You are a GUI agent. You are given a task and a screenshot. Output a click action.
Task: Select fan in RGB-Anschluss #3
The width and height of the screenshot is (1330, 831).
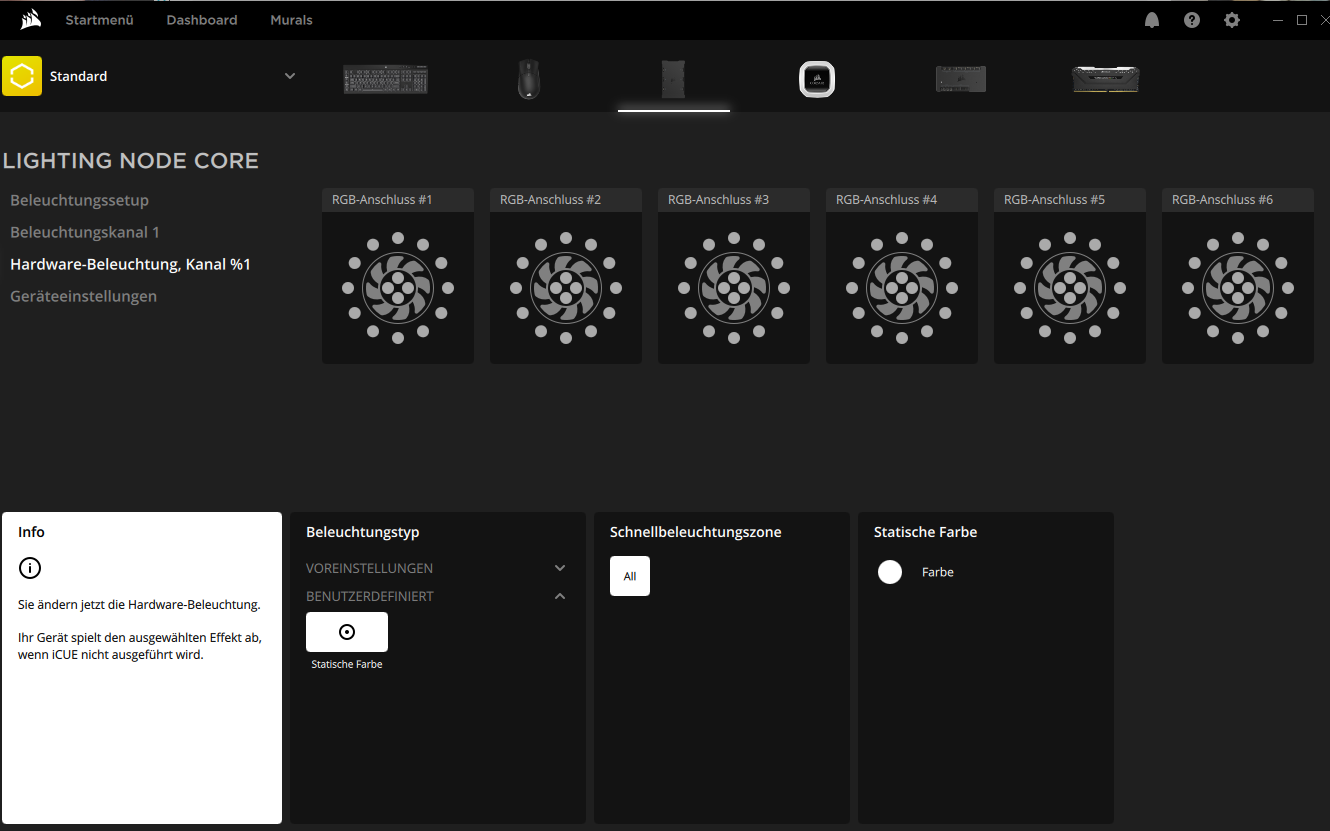734,288
